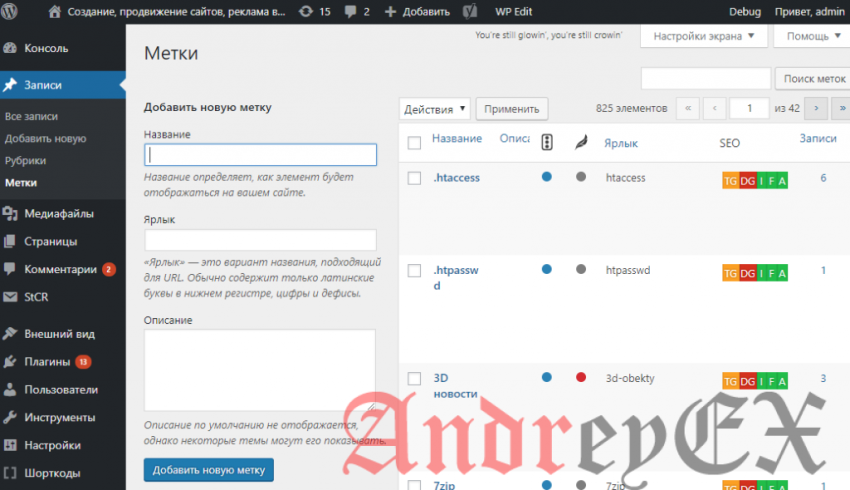Go to next page of tags
Viewport: 850px width, 490px height.
(816, 108)
